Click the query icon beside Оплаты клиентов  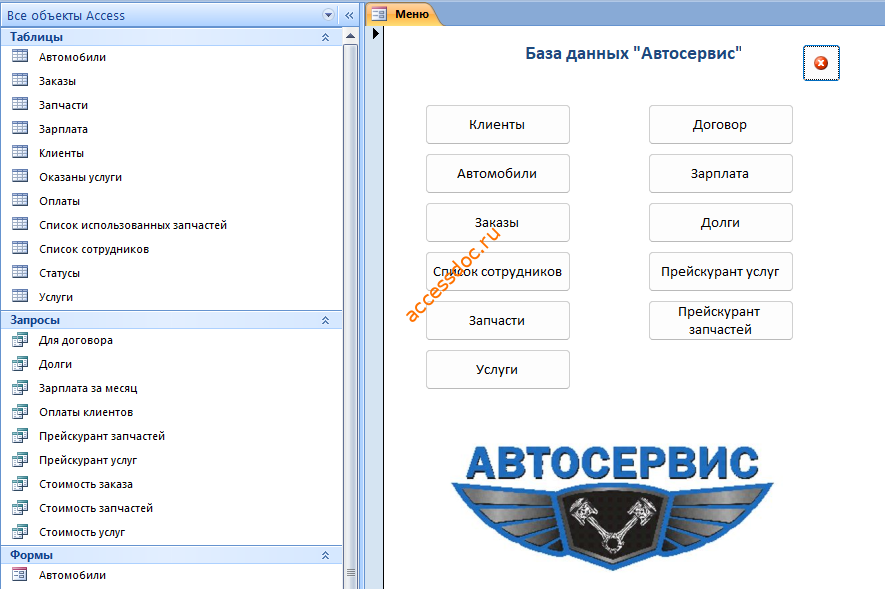coord(20,412)
